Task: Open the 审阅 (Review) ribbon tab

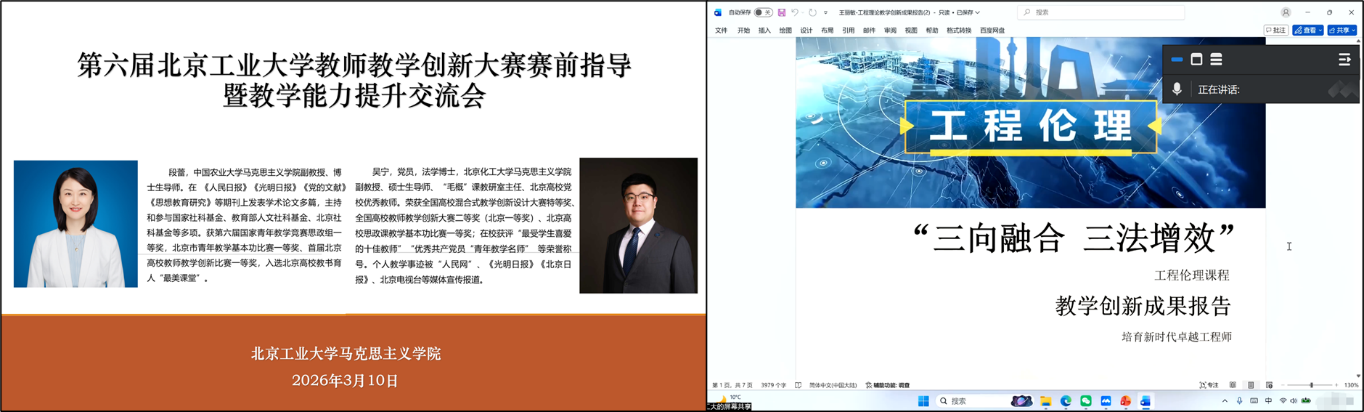Action: [x=890, y=31]
